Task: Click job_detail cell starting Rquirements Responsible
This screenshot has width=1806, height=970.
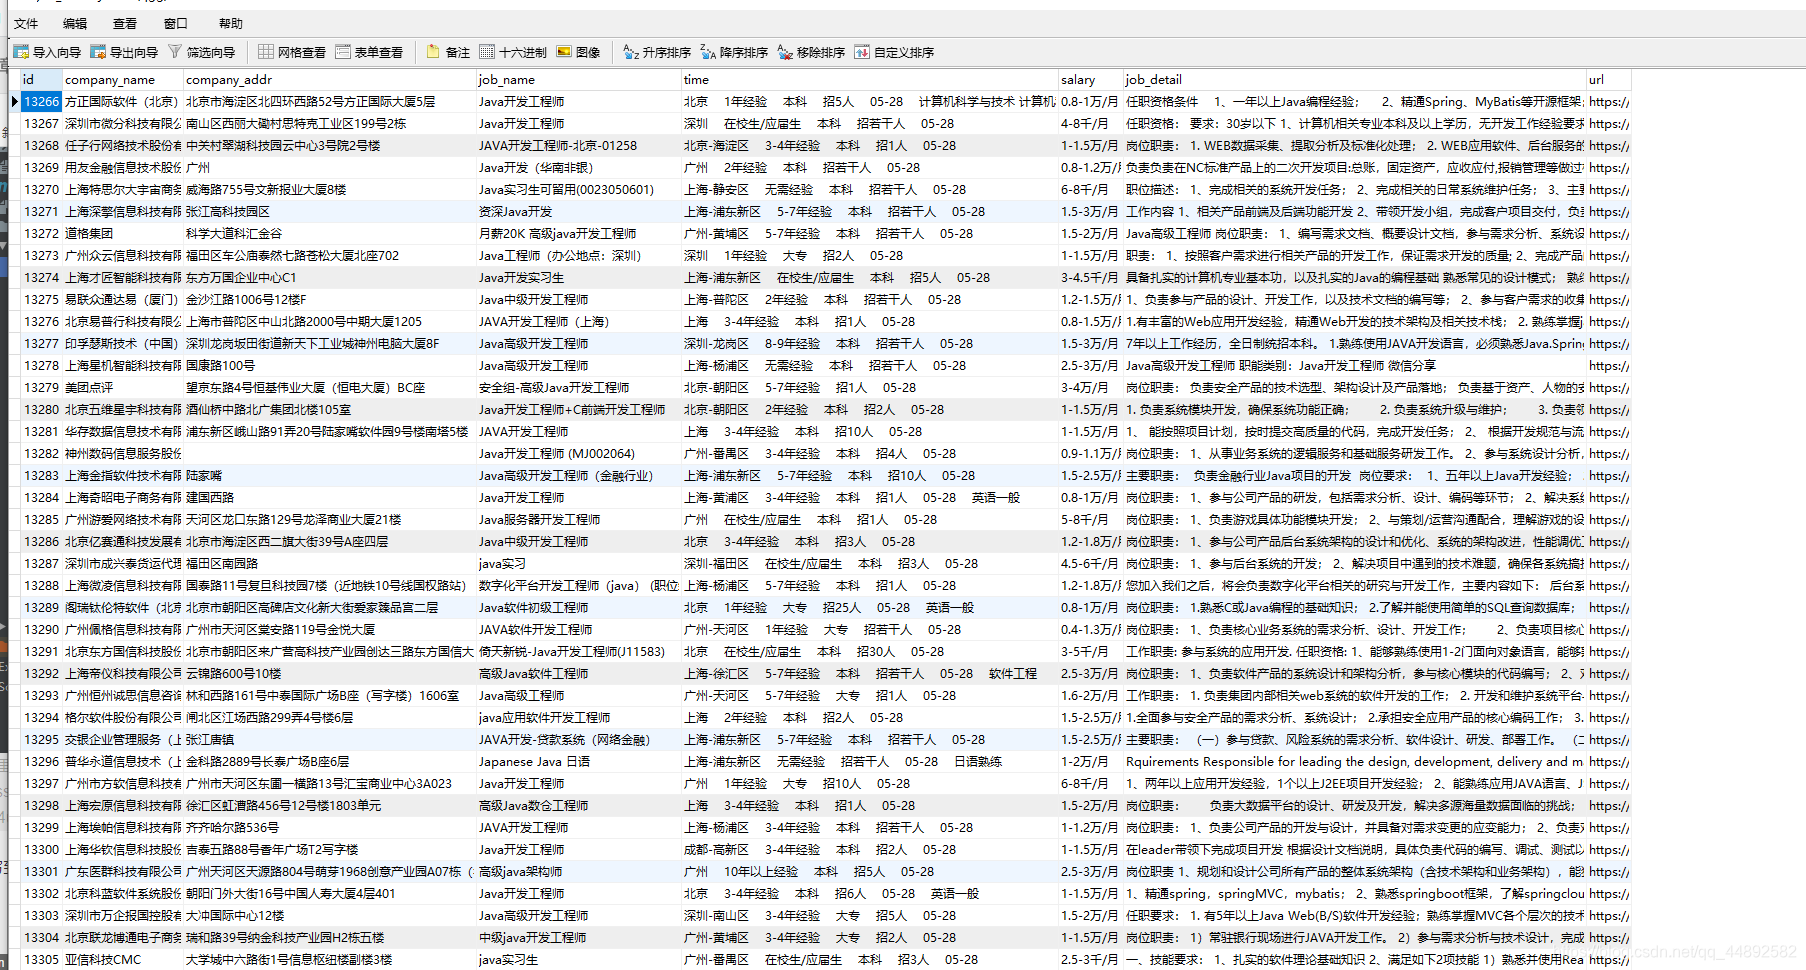Action: 1354,761
